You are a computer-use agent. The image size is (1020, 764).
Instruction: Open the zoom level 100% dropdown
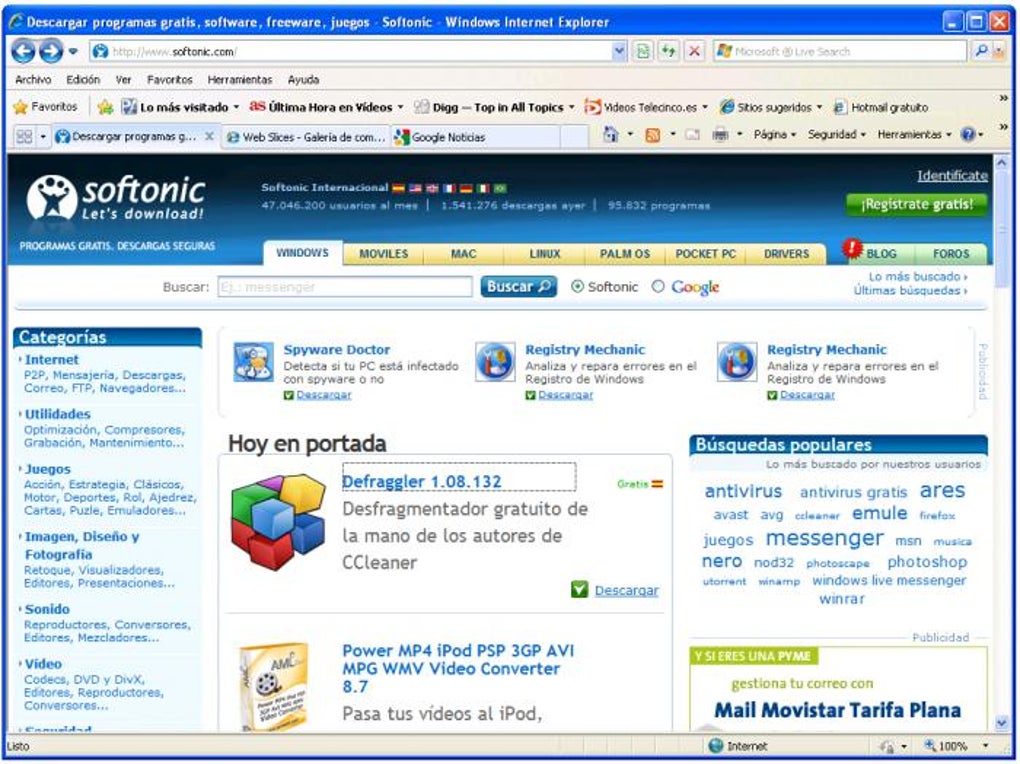[x=986, y=746]
